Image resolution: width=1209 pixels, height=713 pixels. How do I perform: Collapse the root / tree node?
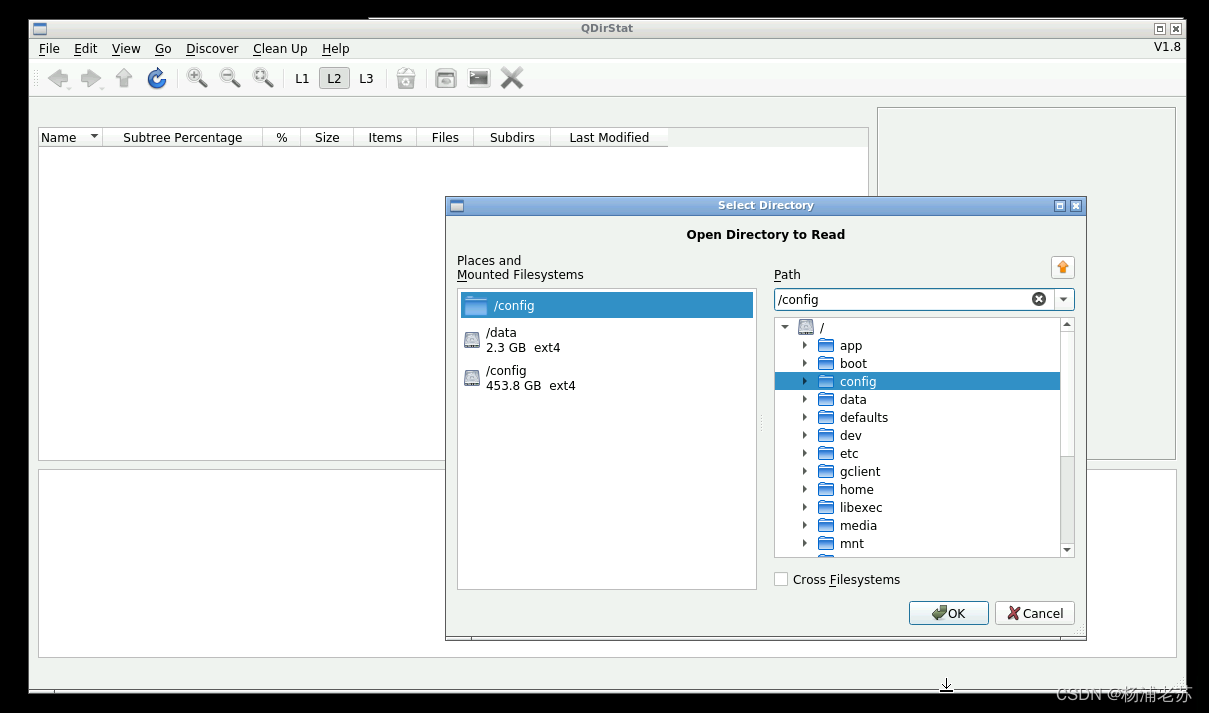785,327
